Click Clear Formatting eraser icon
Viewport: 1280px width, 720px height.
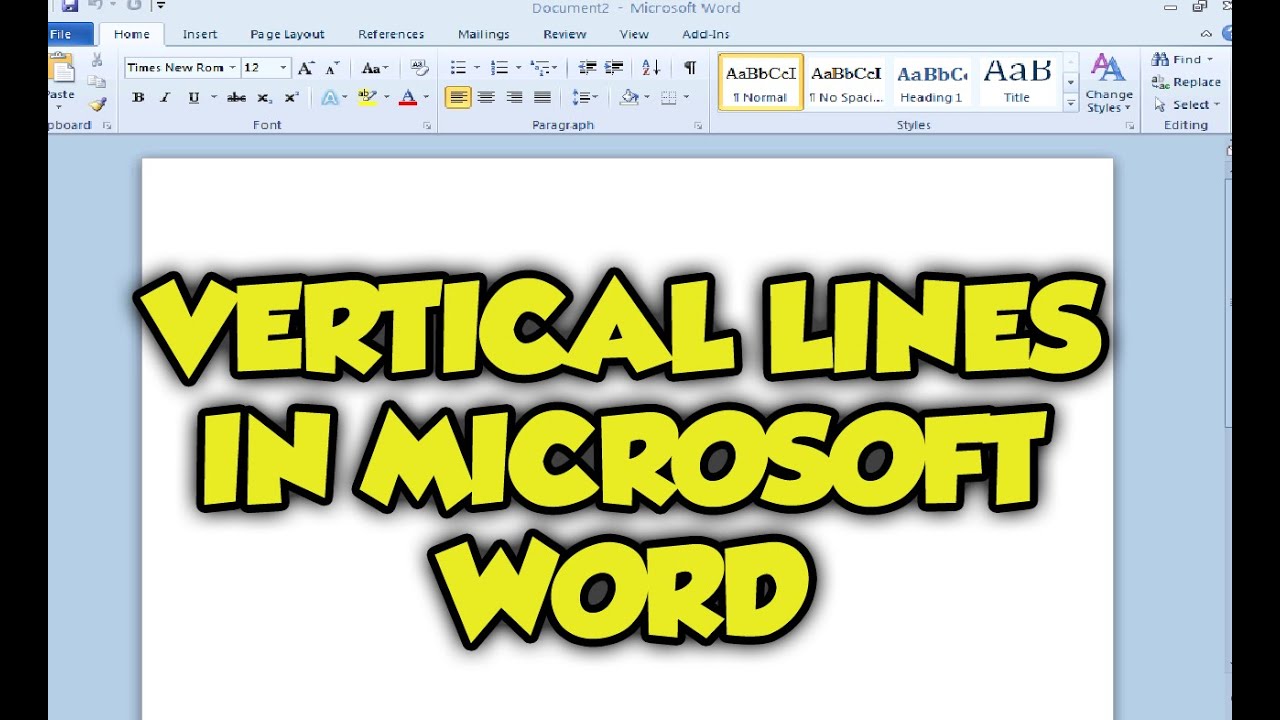point(420,68)
